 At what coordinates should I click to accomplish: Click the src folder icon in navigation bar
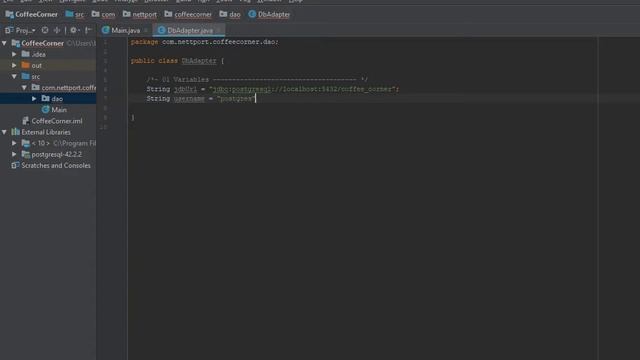coord(69,14)
